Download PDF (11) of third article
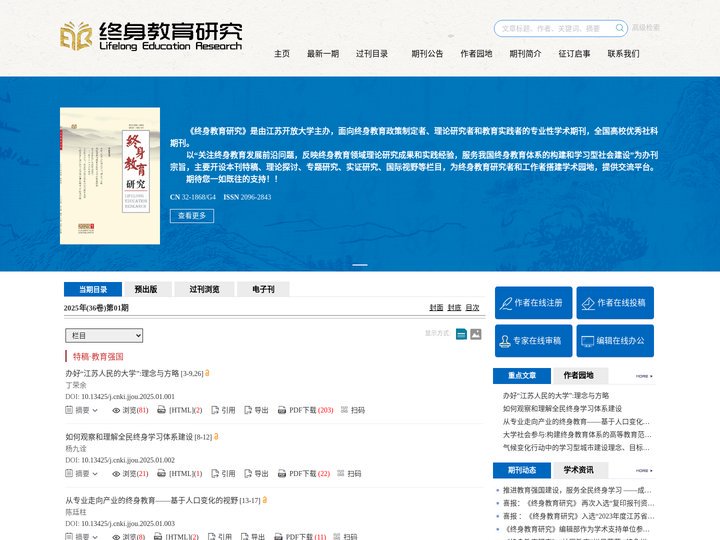Viewport: 720px width, 540px height. (x=300, y=536)
